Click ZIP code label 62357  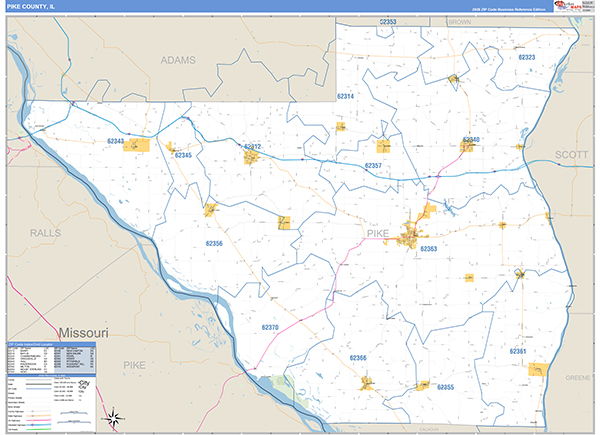[x=373, y=165]
